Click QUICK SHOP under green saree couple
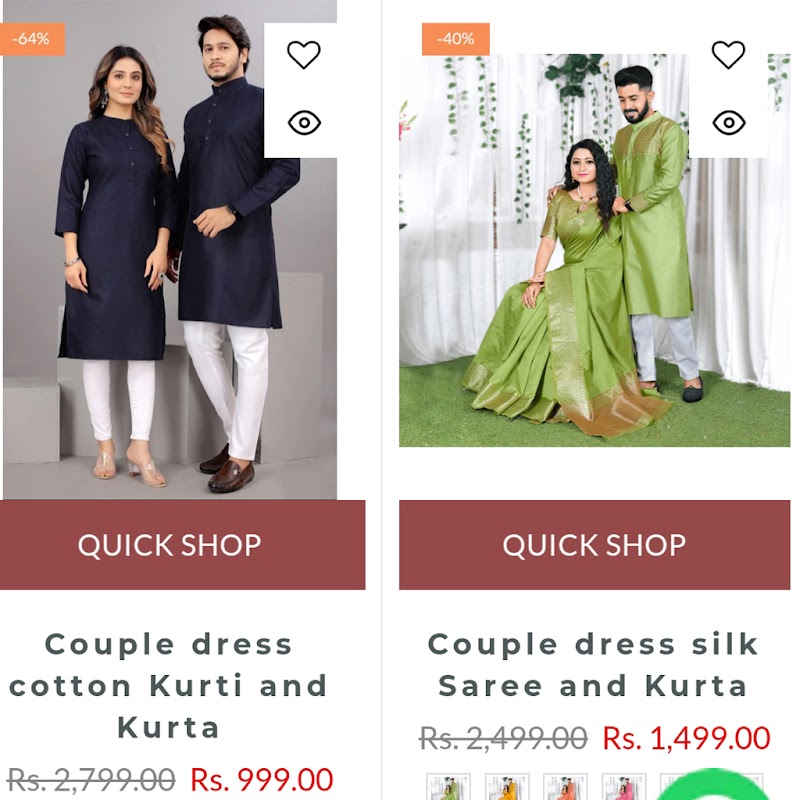 [594, 545]
